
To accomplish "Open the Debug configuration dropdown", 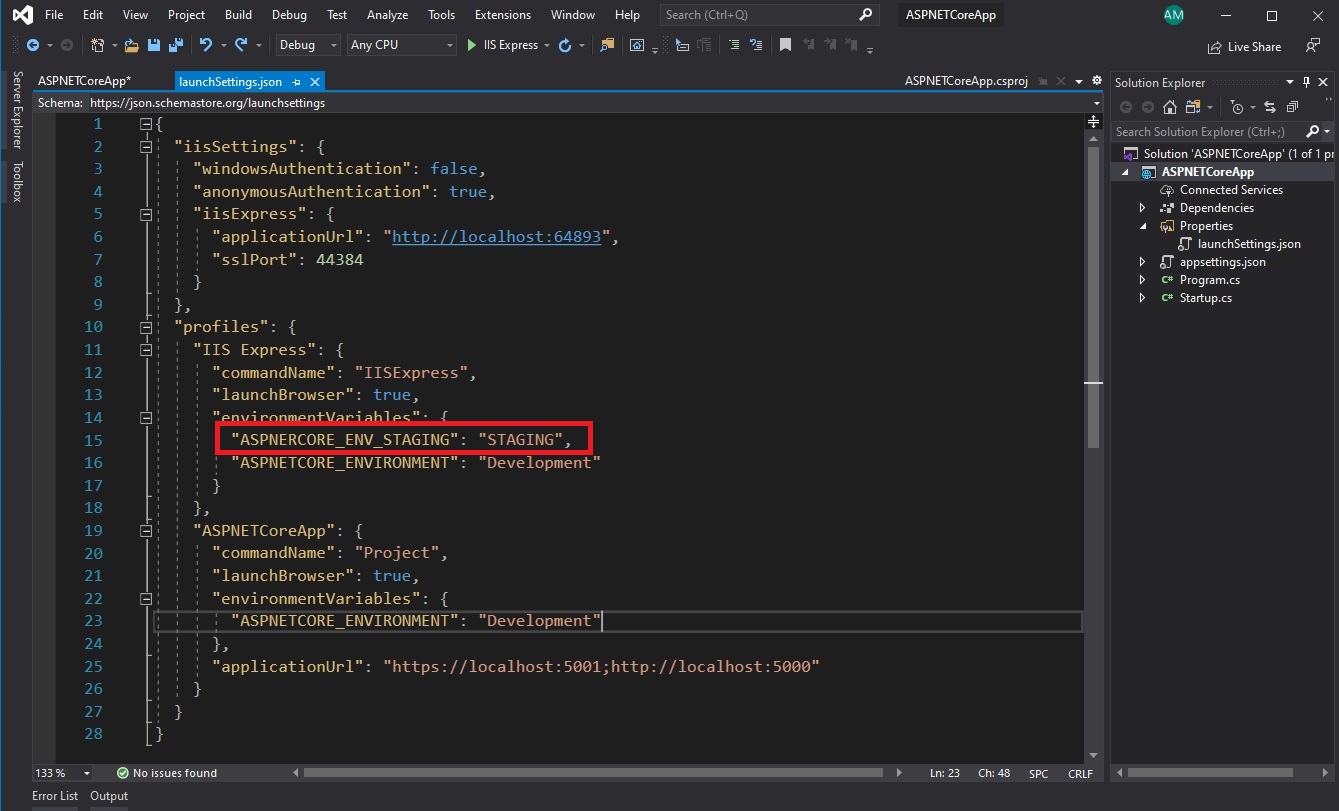I will (308, 45).
